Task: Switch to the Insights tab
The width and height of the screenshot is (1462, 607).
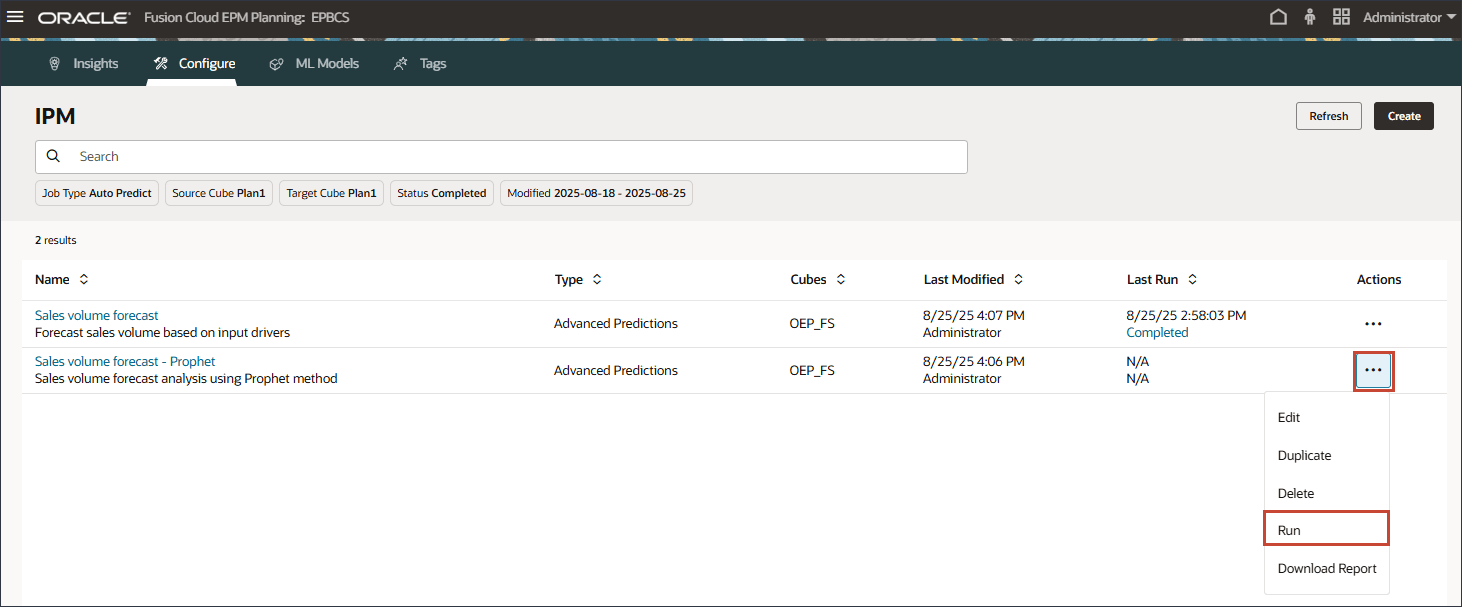Action: point(84,63)
